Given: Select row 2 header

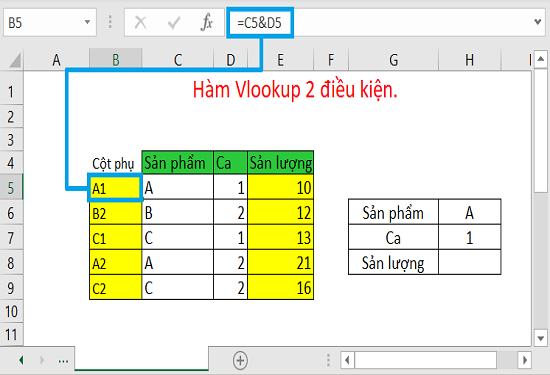Looking at the screenshot, I should [11, 116].
